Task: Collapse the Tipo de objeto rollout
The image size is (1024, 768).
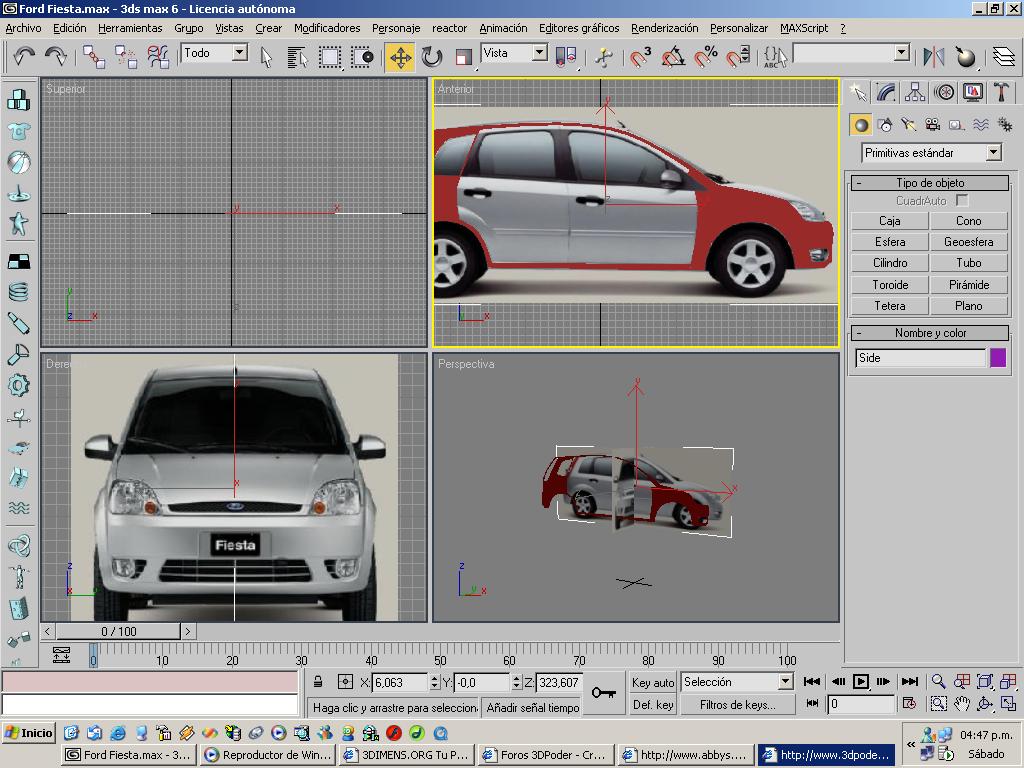Action: (930, 183)
